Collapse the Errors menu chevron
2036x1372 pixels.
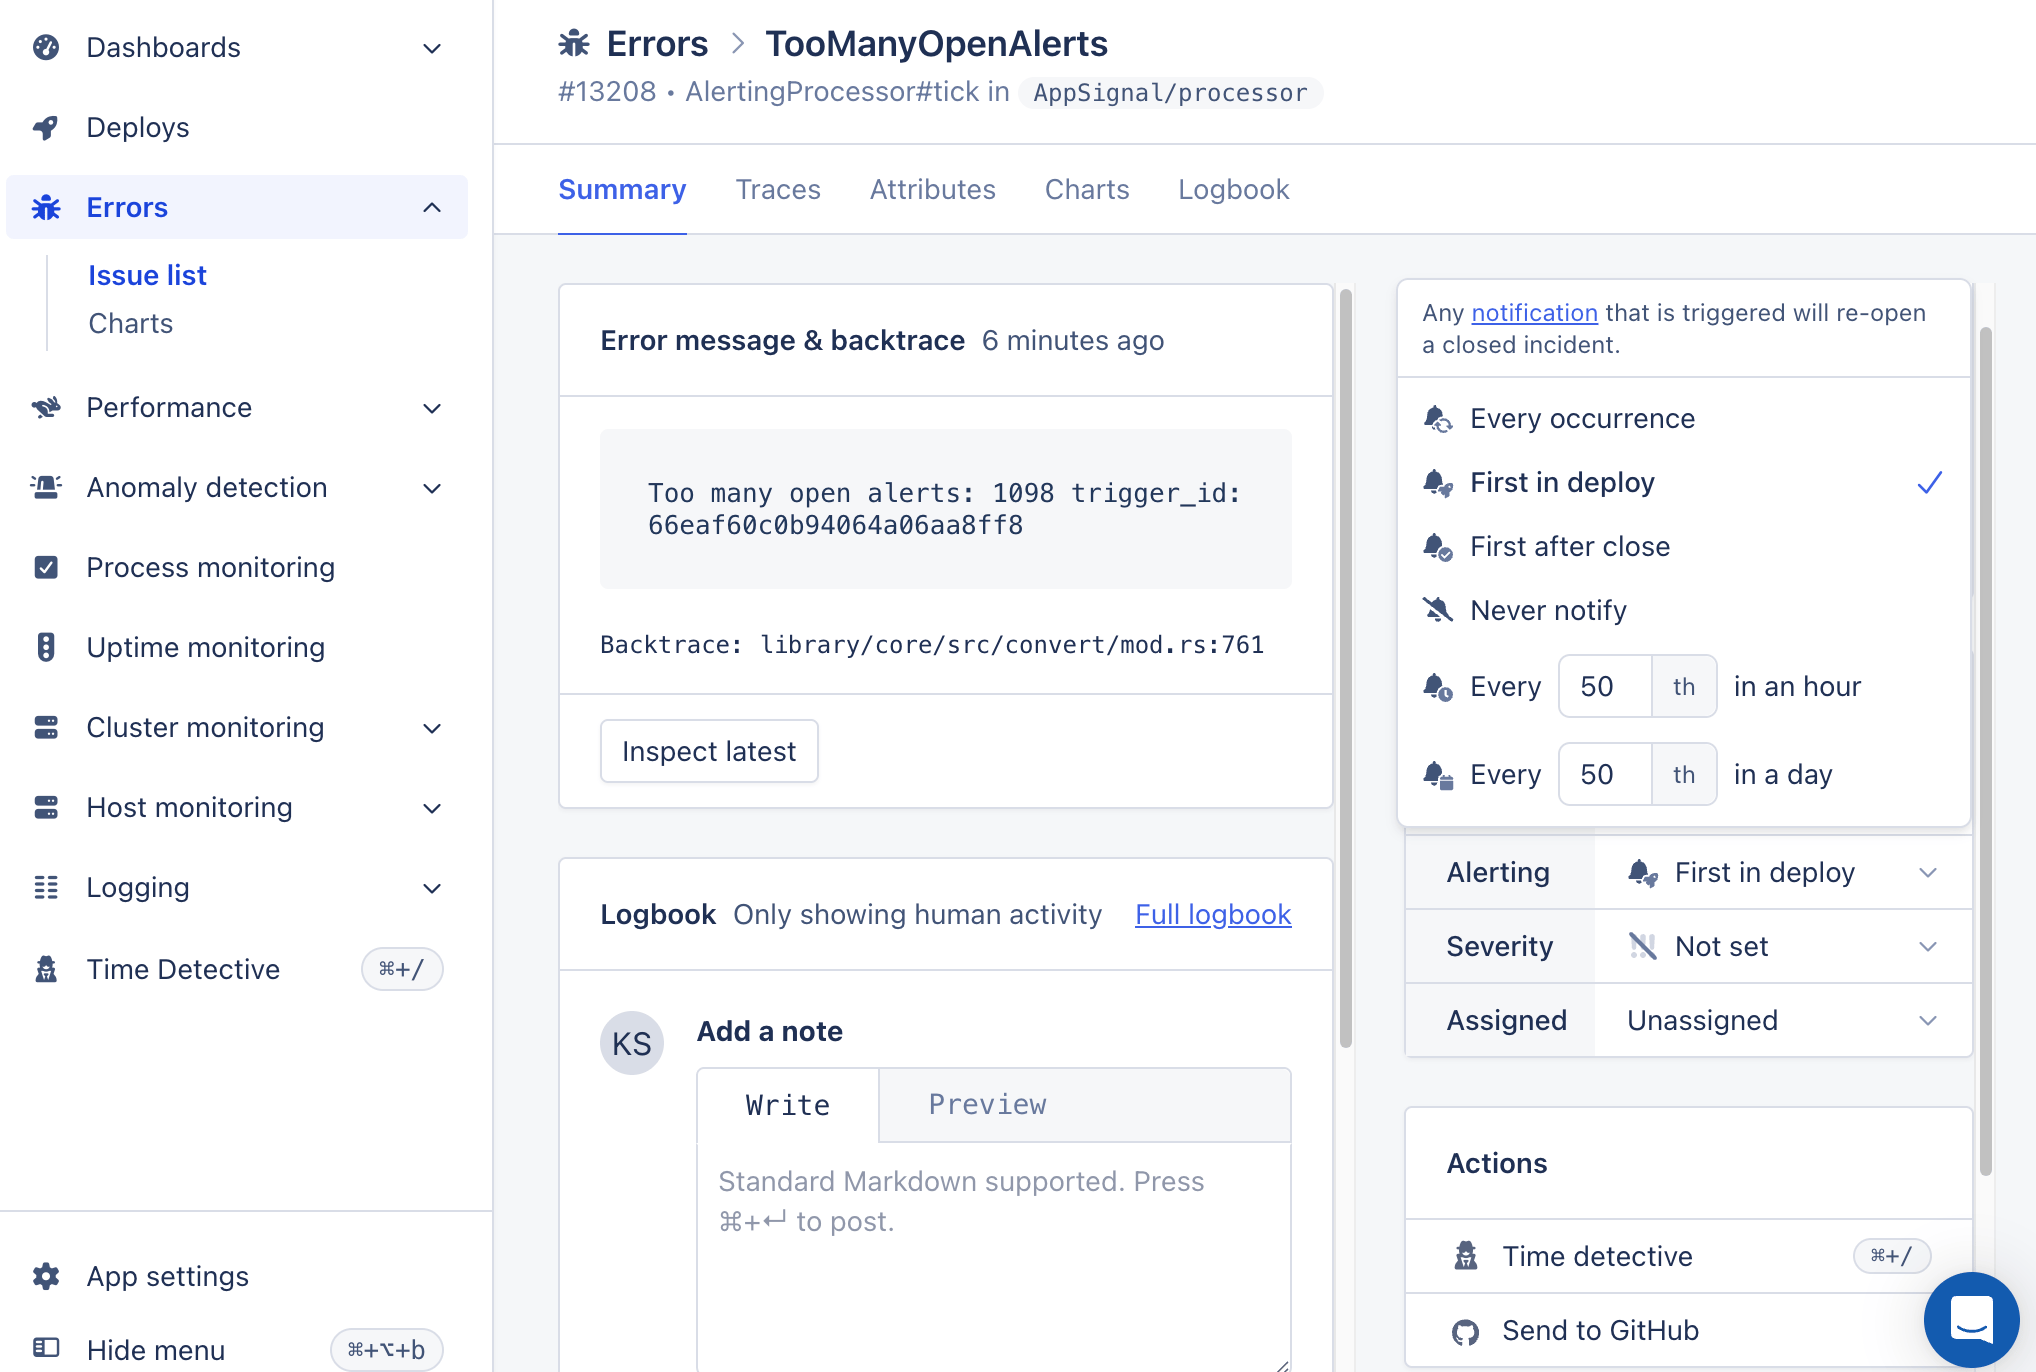click(432, 207)
